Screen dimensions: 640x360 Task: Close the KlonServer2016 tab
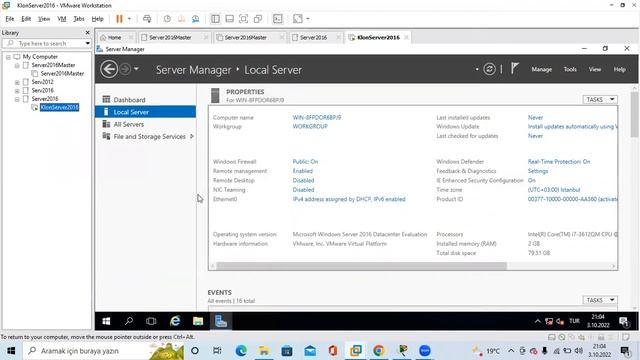[406, 38]
